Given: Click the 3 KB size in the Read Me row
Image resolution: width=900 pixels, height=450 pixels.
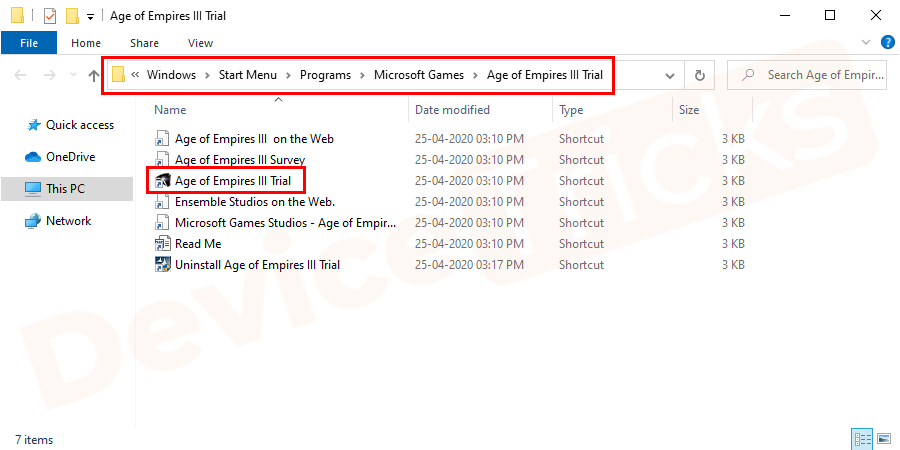Looking at the screenshot, I should pos(733,244).
